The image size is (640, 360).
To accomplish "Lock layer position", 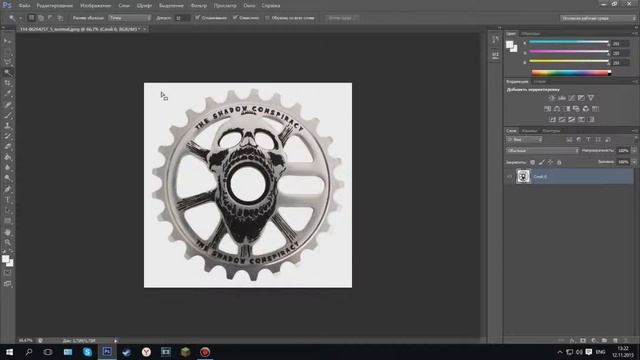I will coord(550,162).
